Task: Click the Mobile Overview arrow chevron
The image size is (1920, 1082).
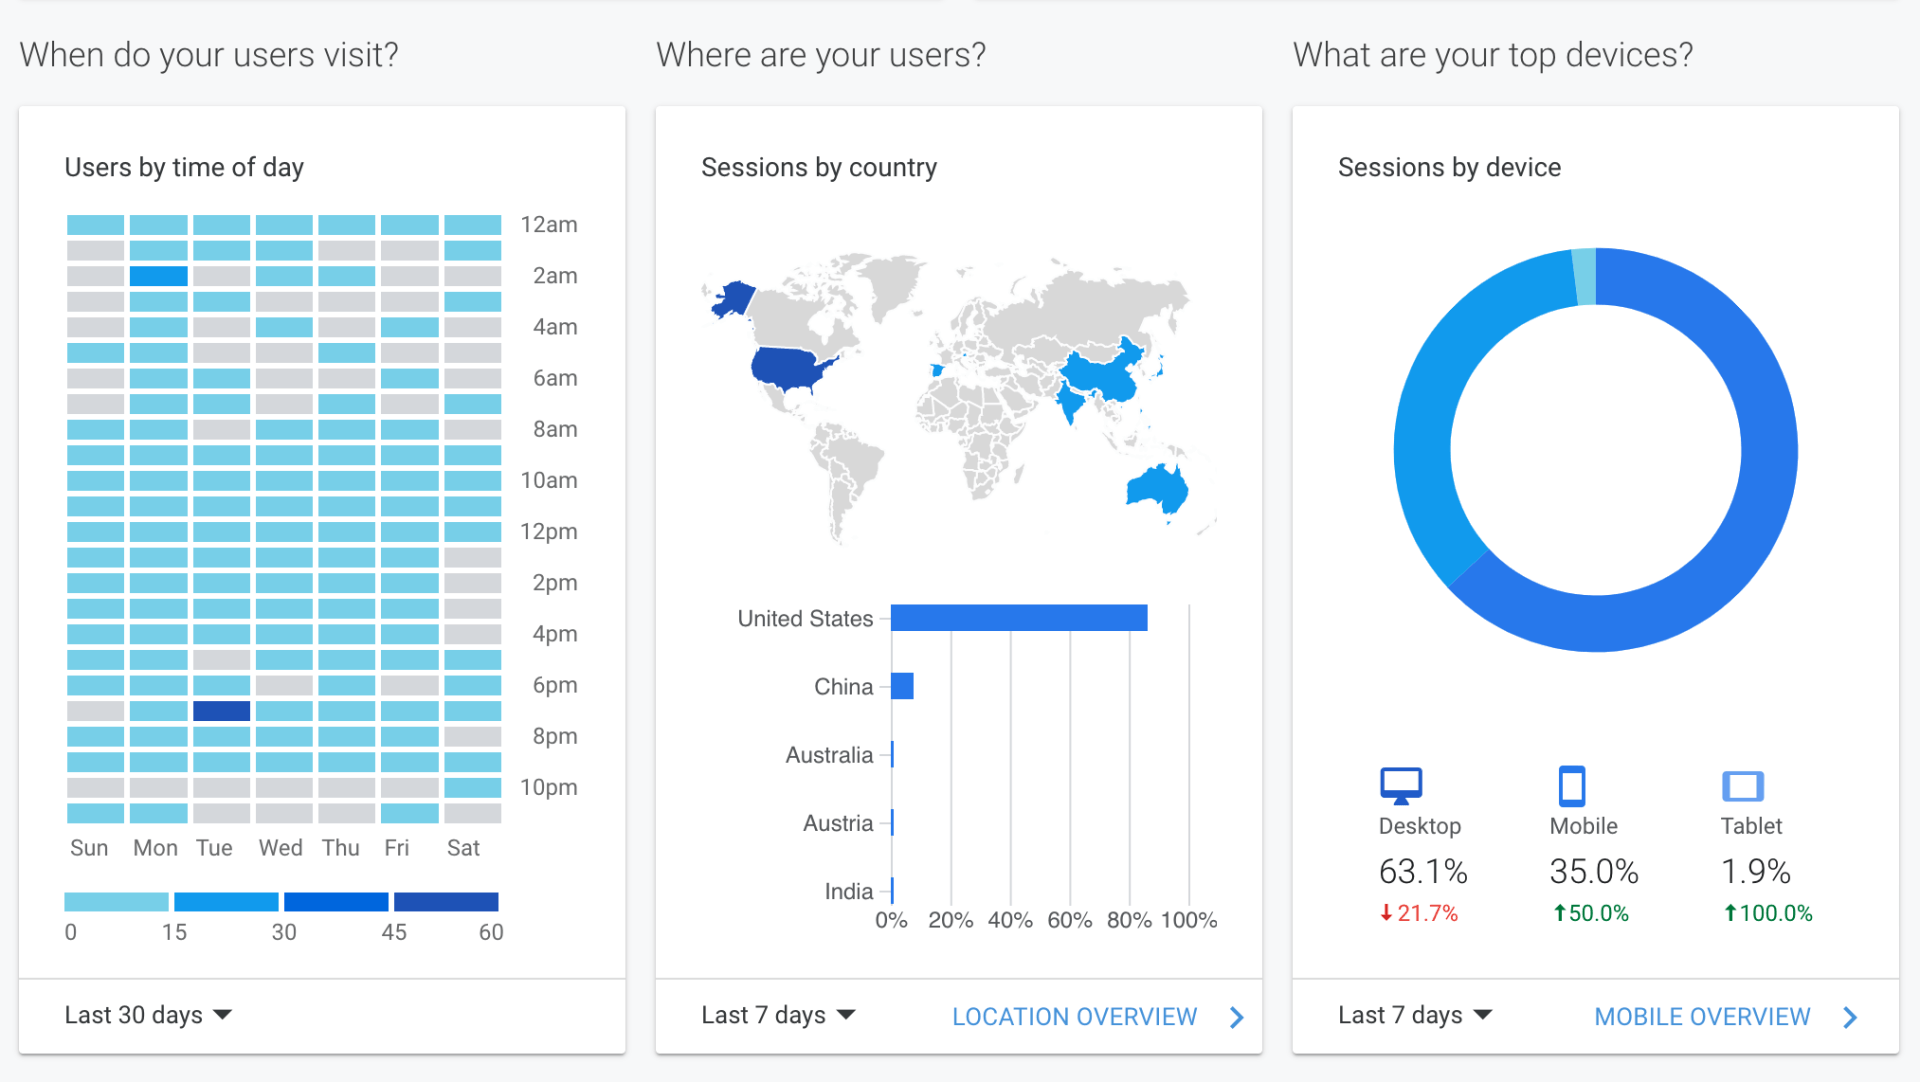Action: pyautogui.click(x=1850, y=1017)
